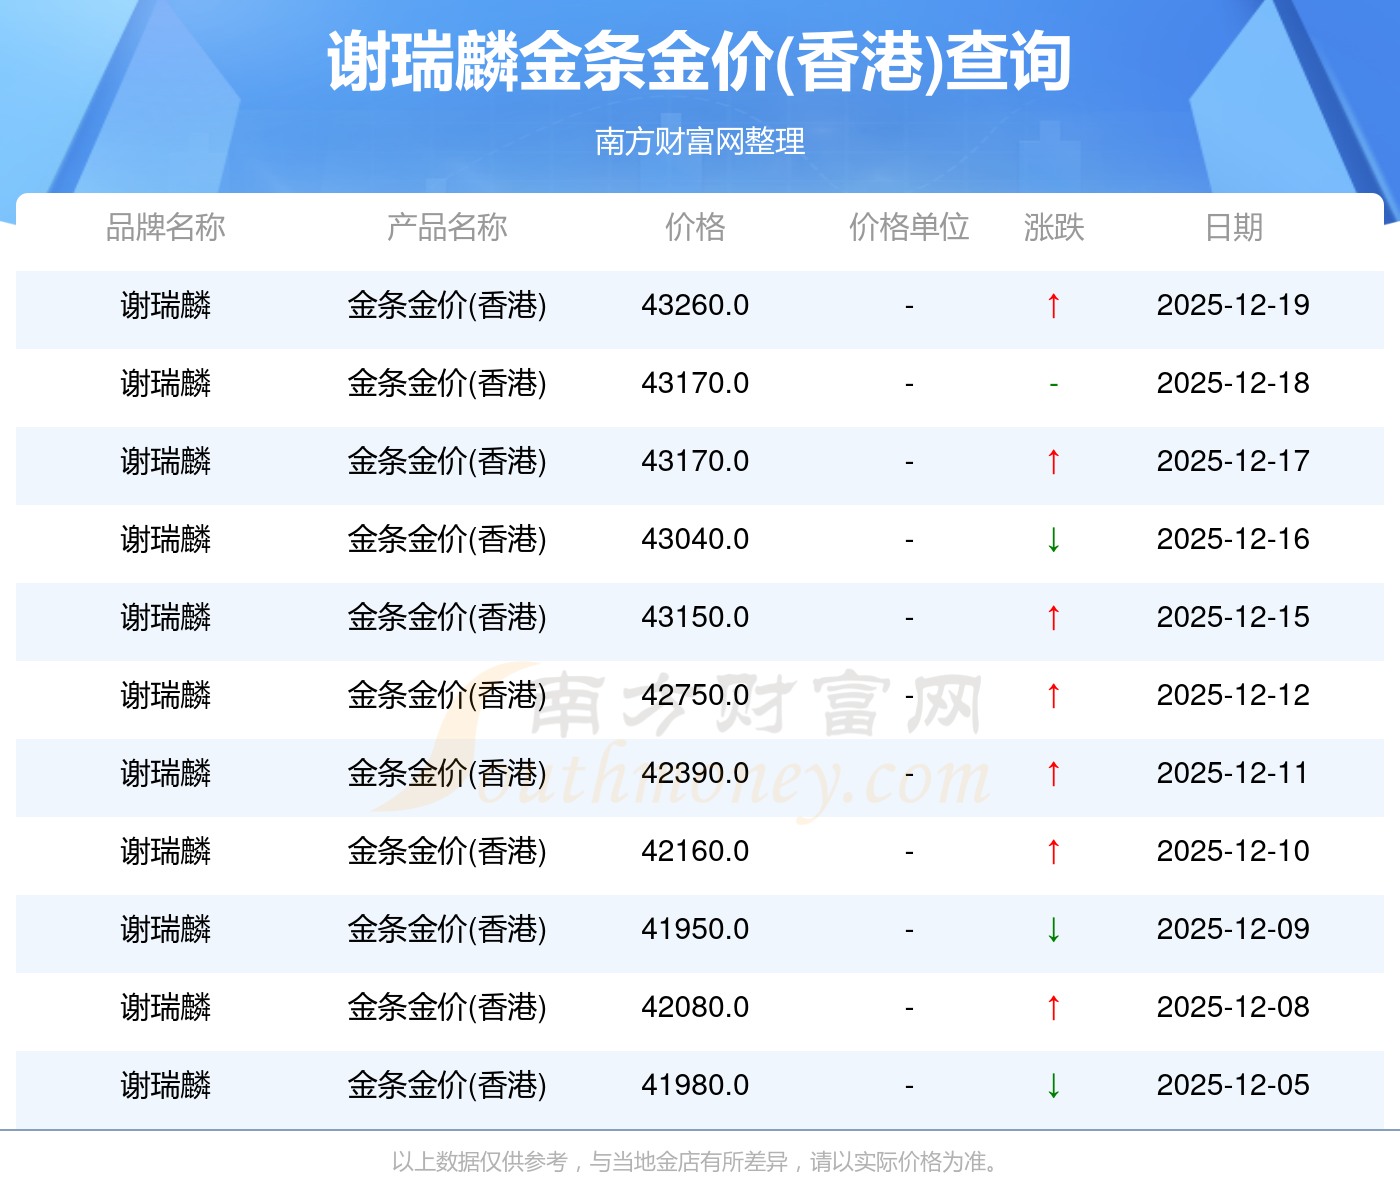Image resolution: width=1400 pixels, height=1177 pixels.
Task: Select the price 42080.0
Action: (695, 1007)
